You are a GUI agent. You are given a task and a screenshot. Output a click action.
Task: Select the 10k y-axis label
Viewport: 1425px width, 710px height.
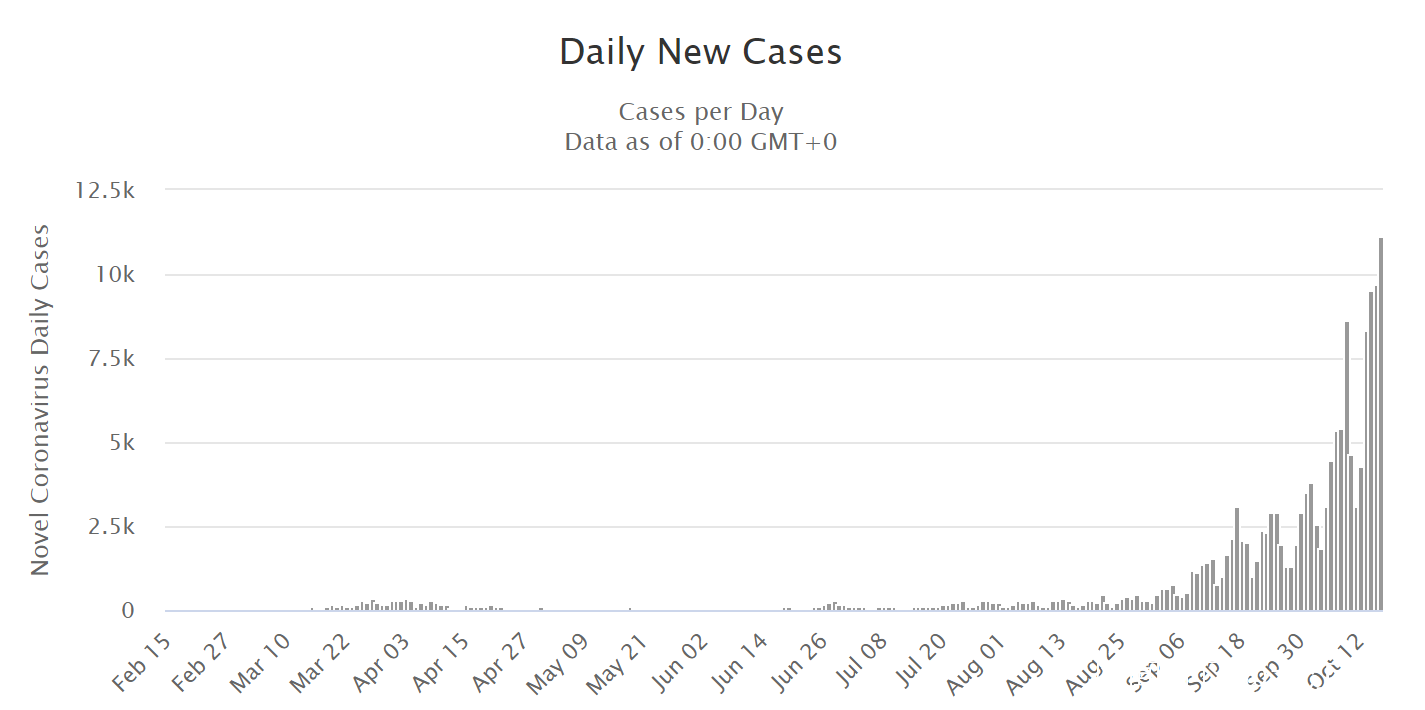pyautogui.click(x=113, y=274)
